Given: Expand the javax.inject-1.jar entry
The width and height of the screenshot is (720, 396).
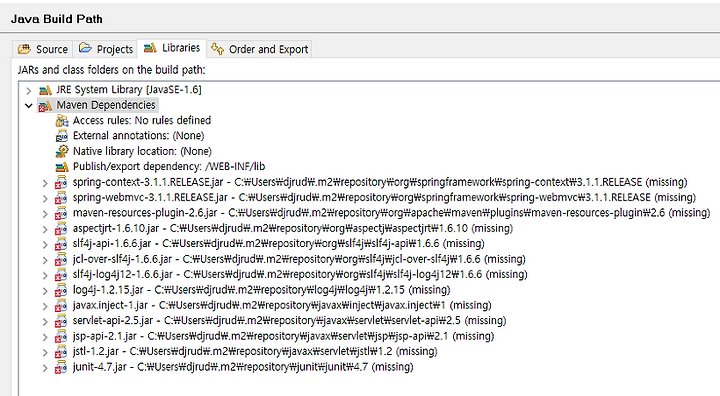Looking at the screenshot, I should pyautogui.click(x=45, y=306).
